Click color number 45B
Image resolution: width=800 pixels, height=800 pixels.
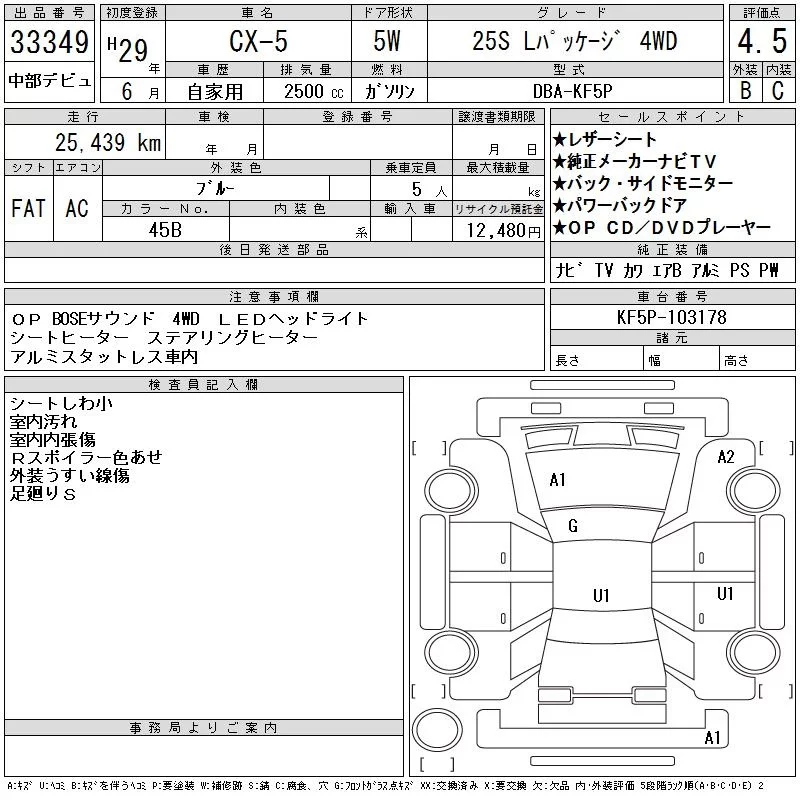click(165, 230)
